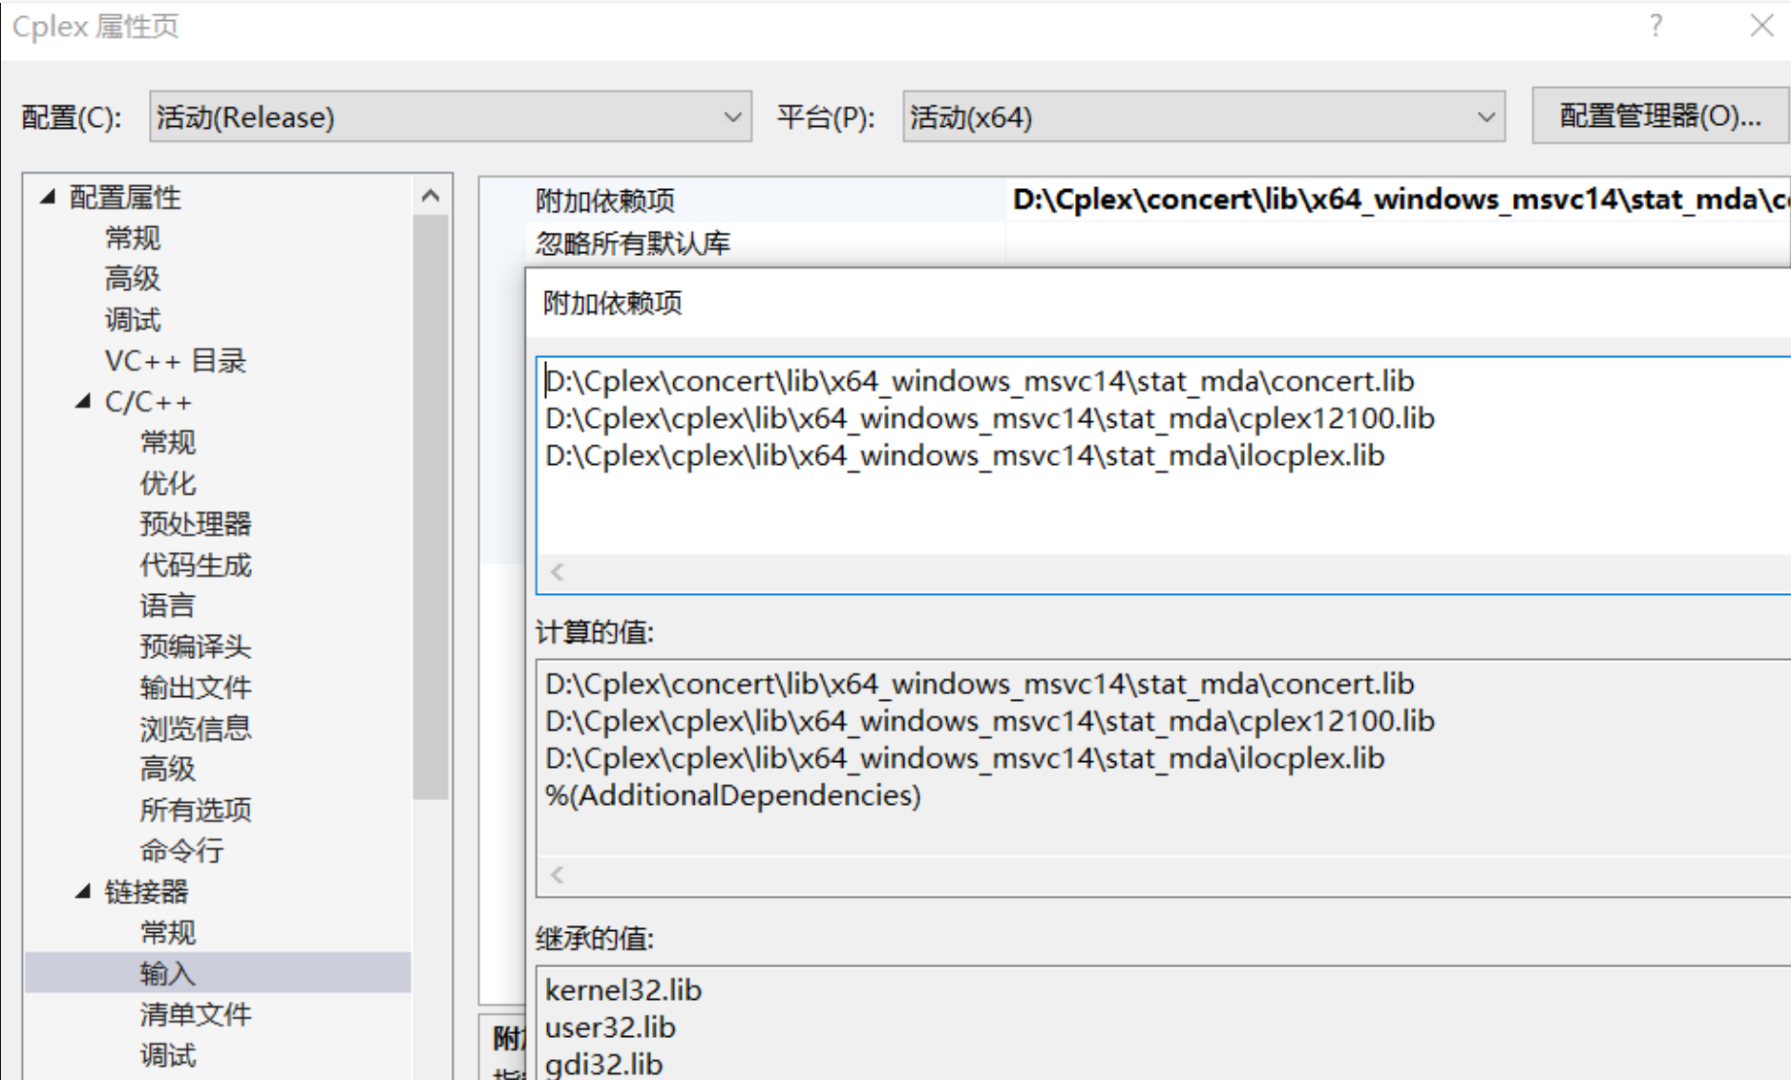Click the 配置管理器(O)... button
This screenshot has width=1791, height=1080.
(1660, 116)
